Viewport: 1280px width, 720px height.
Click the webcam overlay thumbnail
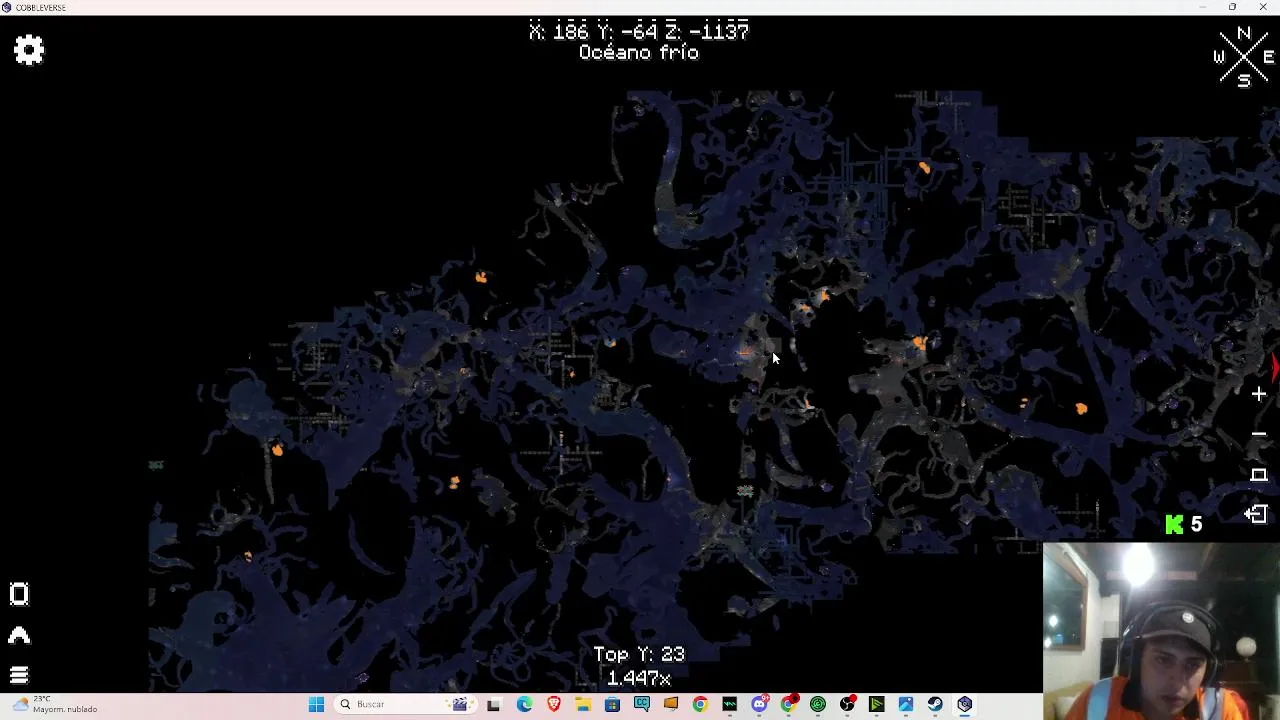pos(1161,631)
